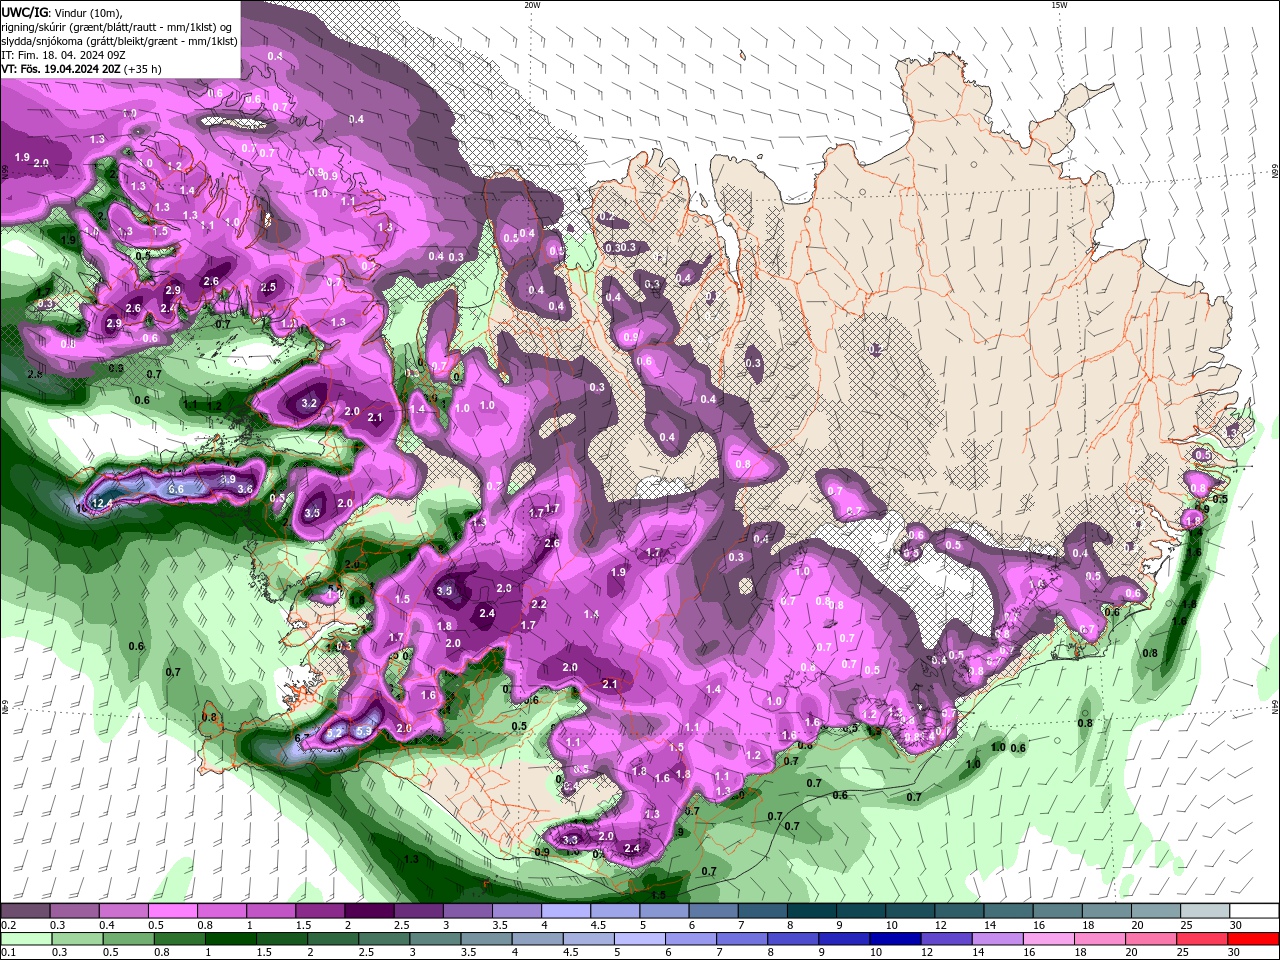Click the '12.4' precipitation value on the map

point(101,502)
